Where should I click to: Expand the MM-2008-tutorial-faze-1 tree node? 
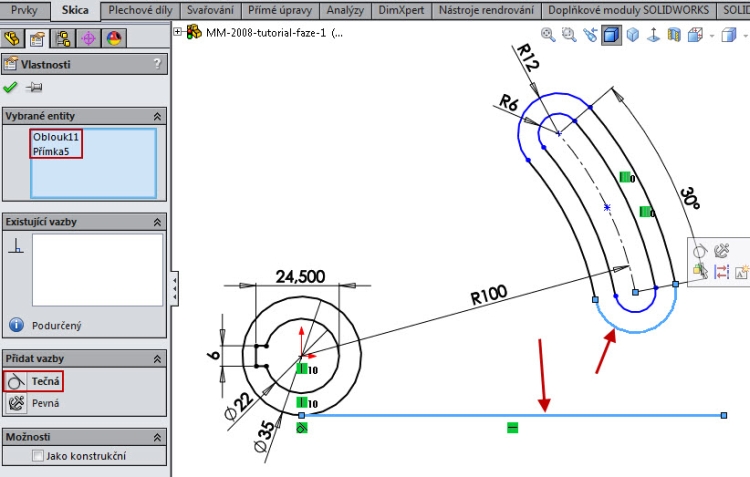[x=178, y=32]
